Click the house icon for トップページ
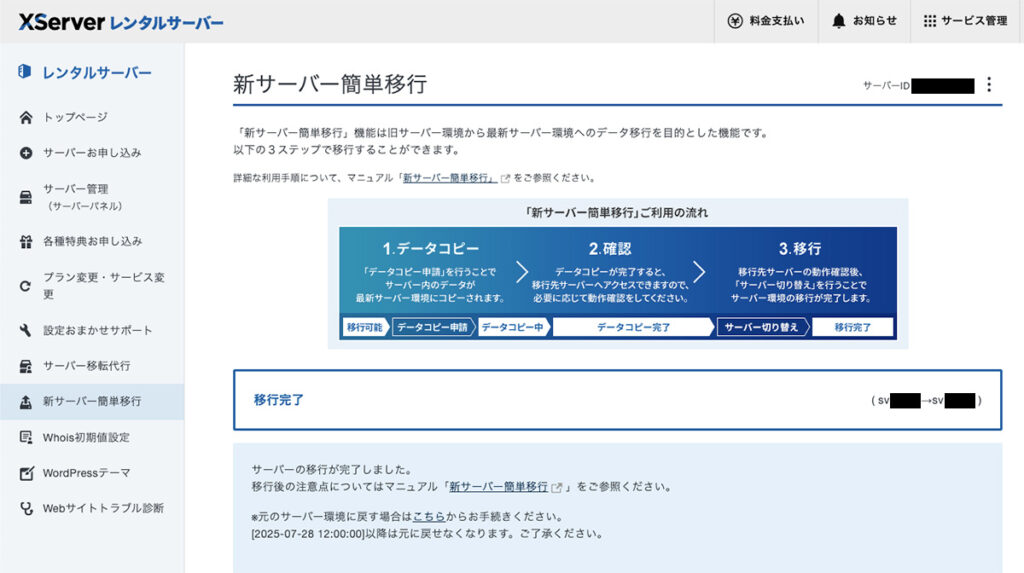Viewport: 1024px width, 573px height. [25, 118]
